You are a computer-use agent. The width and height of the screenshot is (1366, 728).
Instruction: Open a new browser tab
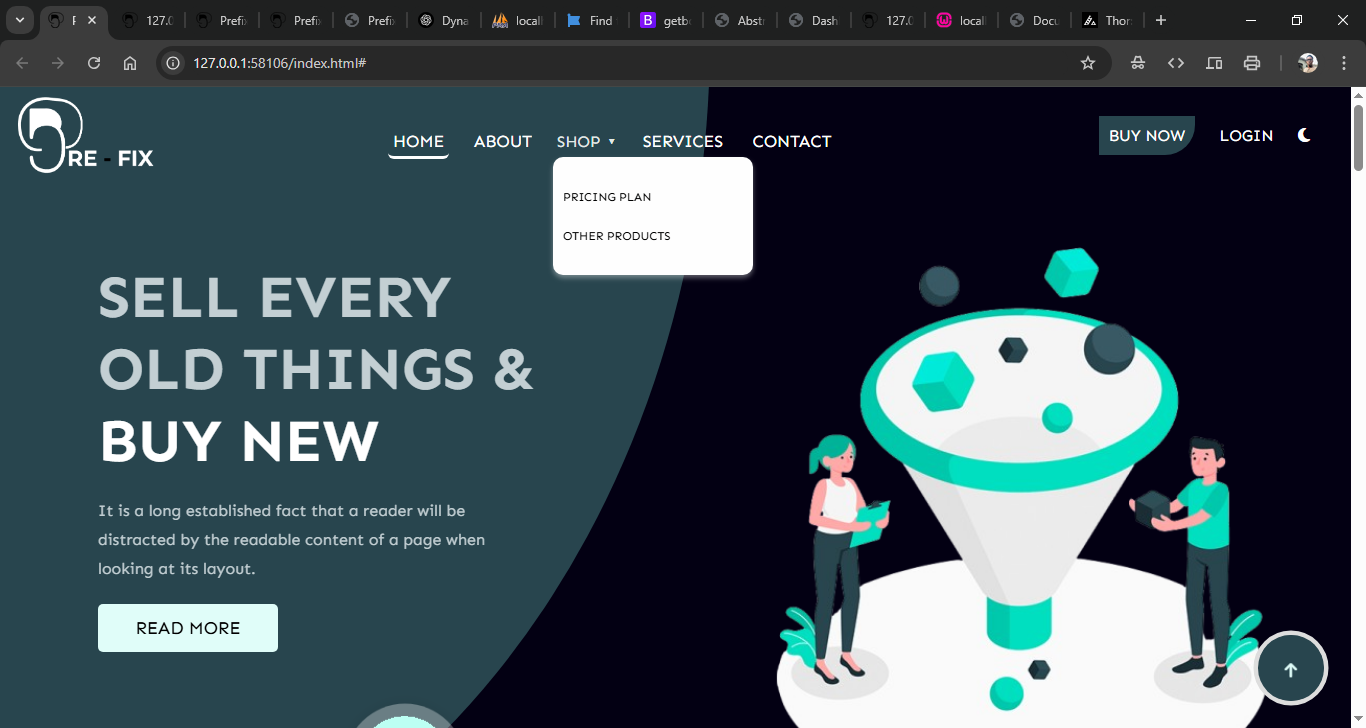[x=1161, y=20]
